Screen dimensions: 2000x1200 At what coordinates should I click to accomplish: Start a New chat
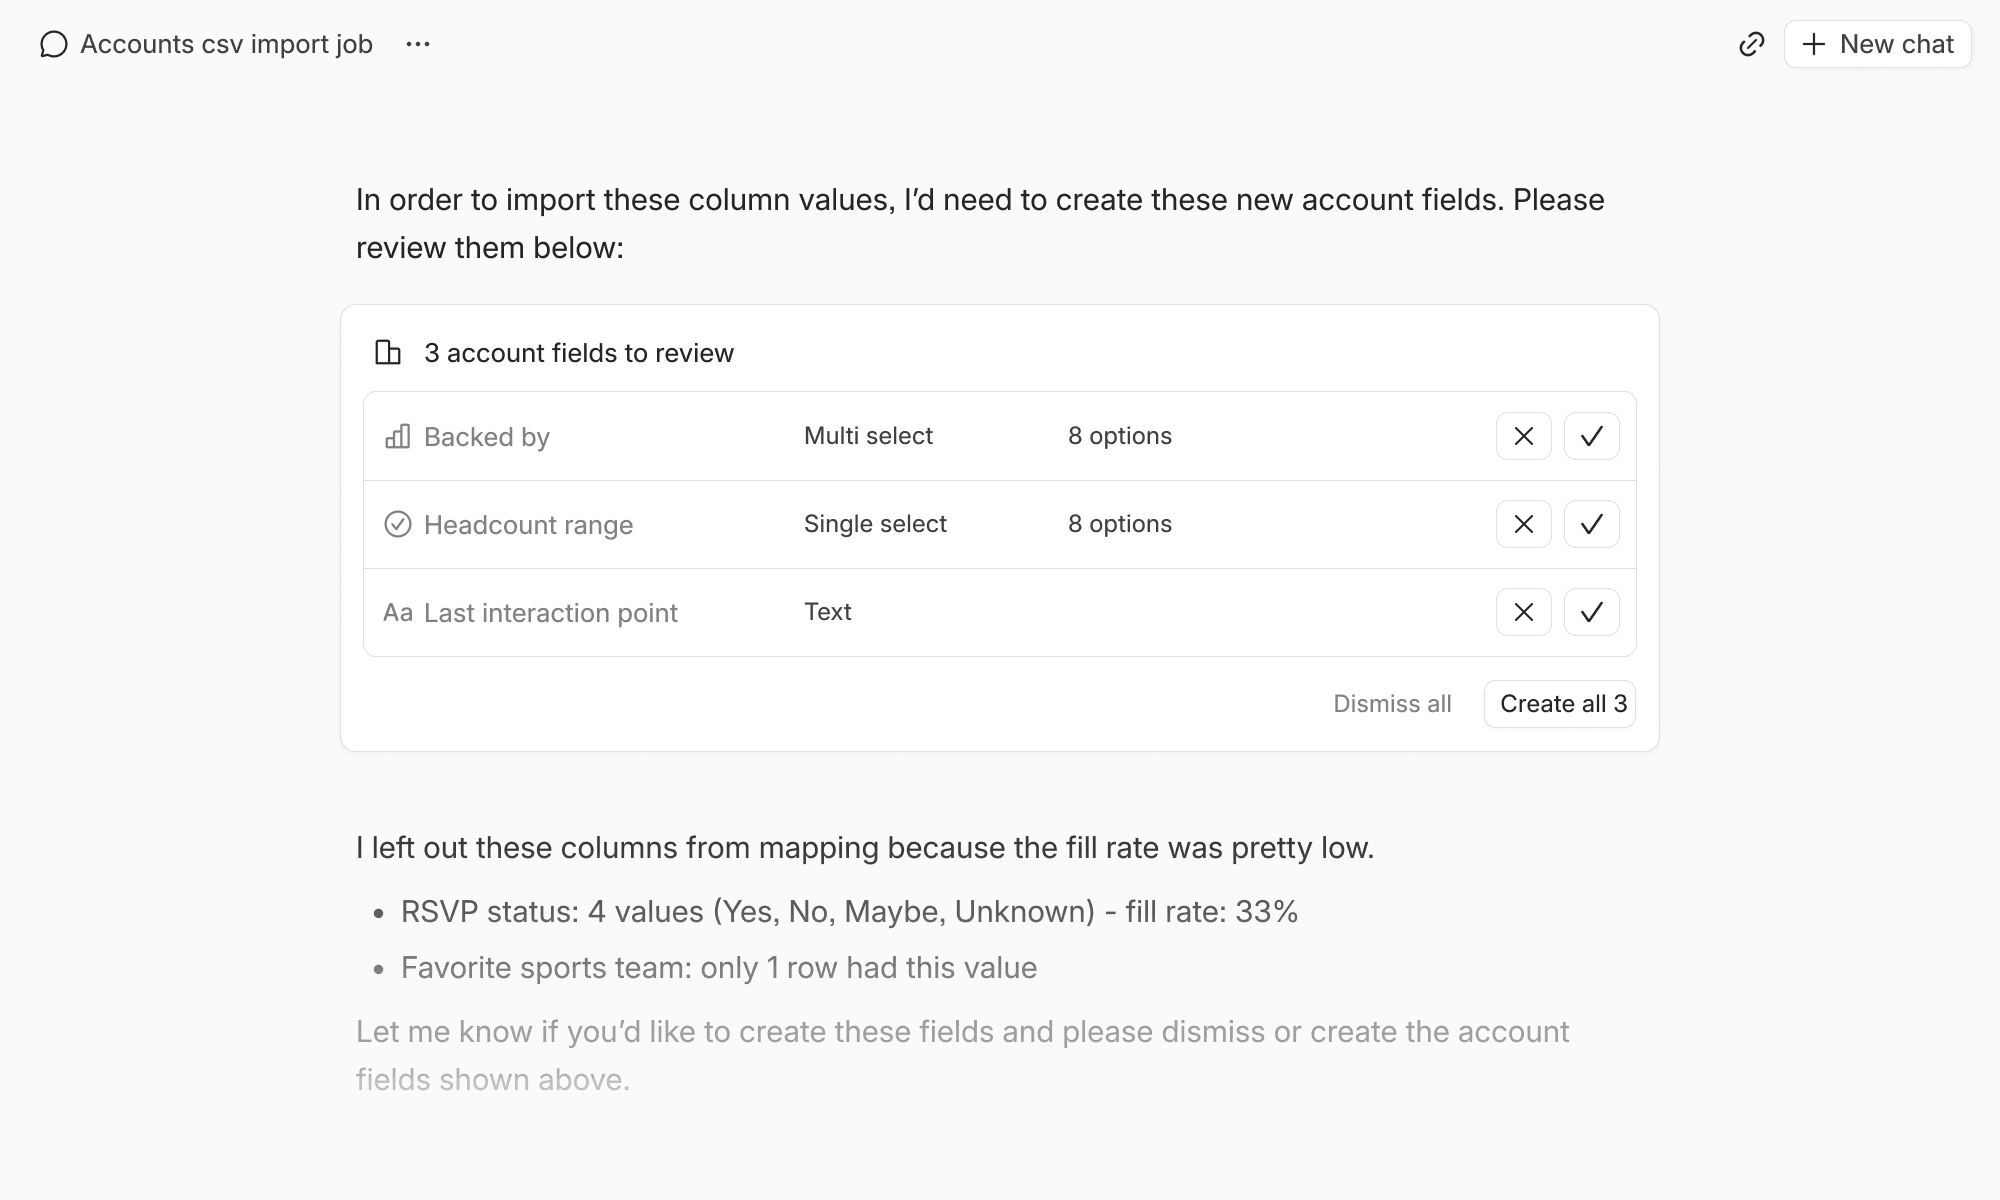(1877, 45)
